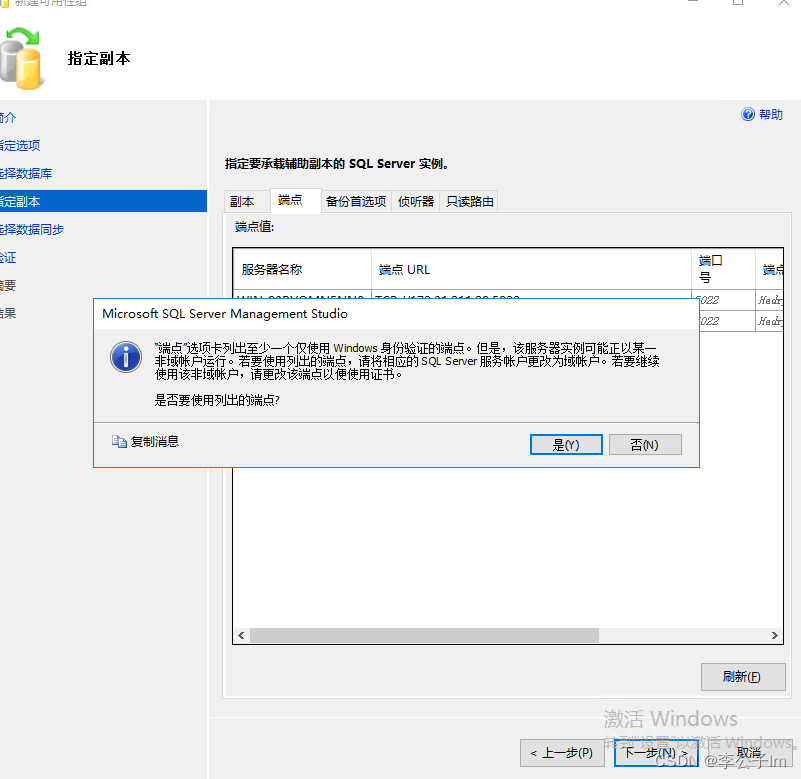Proceed with the 下一步(N) button
801x779 pixels.
(655, 752)
